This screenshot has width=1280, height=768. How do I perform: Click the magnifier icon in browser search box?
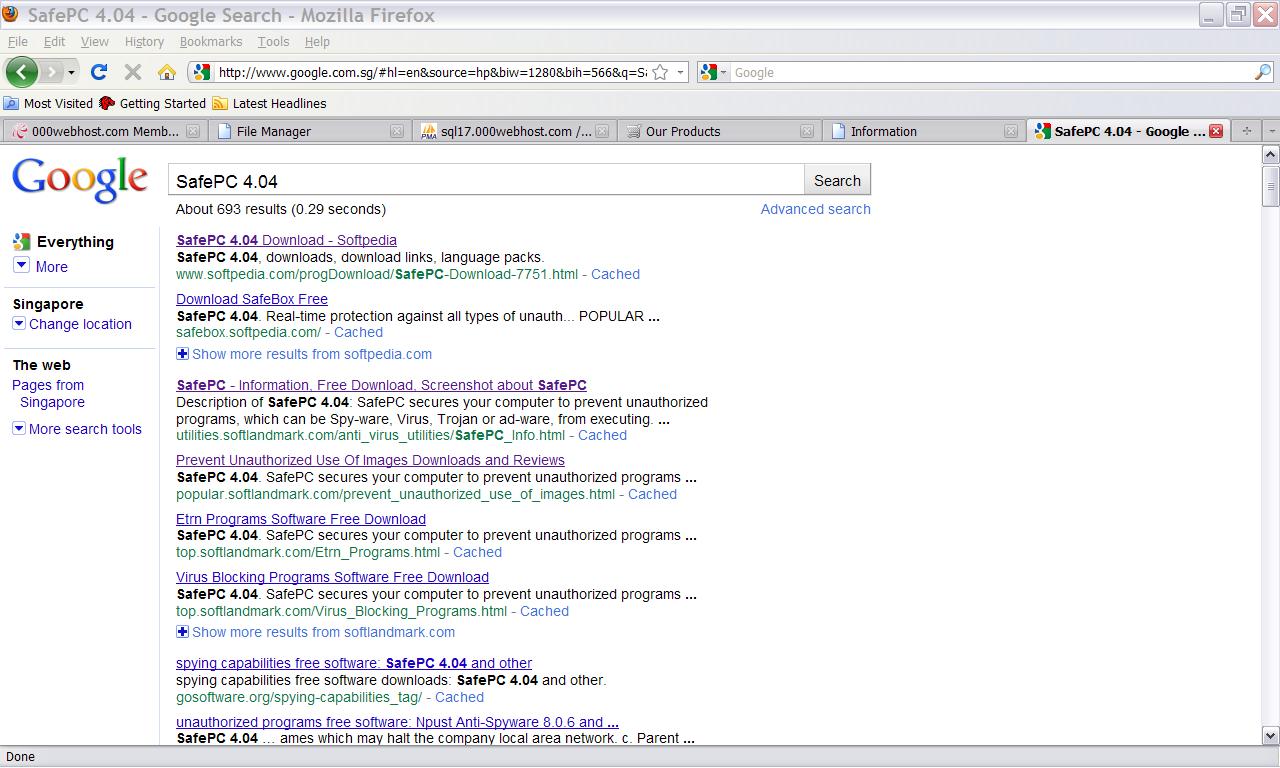tap(1263, 72)
